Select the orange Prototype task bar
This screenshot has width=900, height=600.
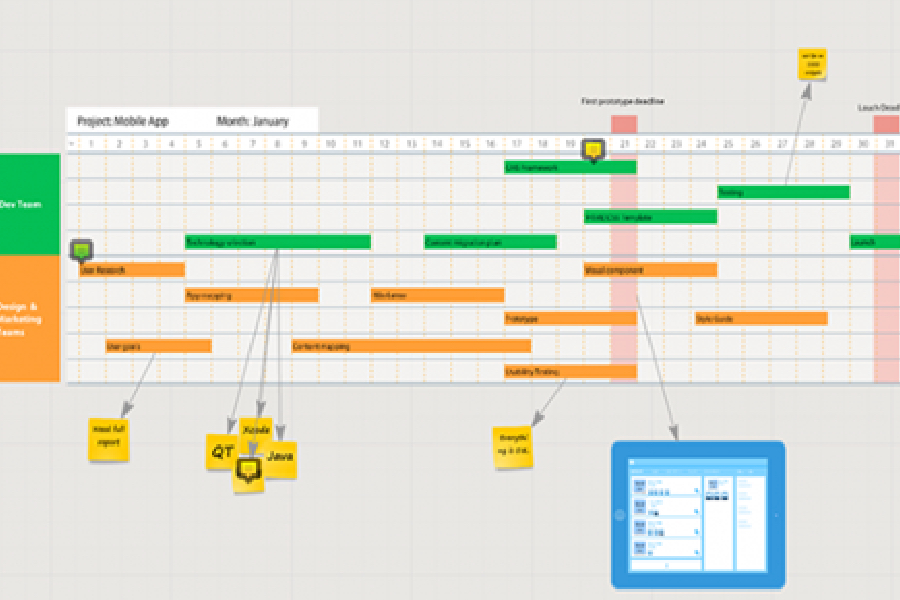pyautogui.click(x=570, y=318)
